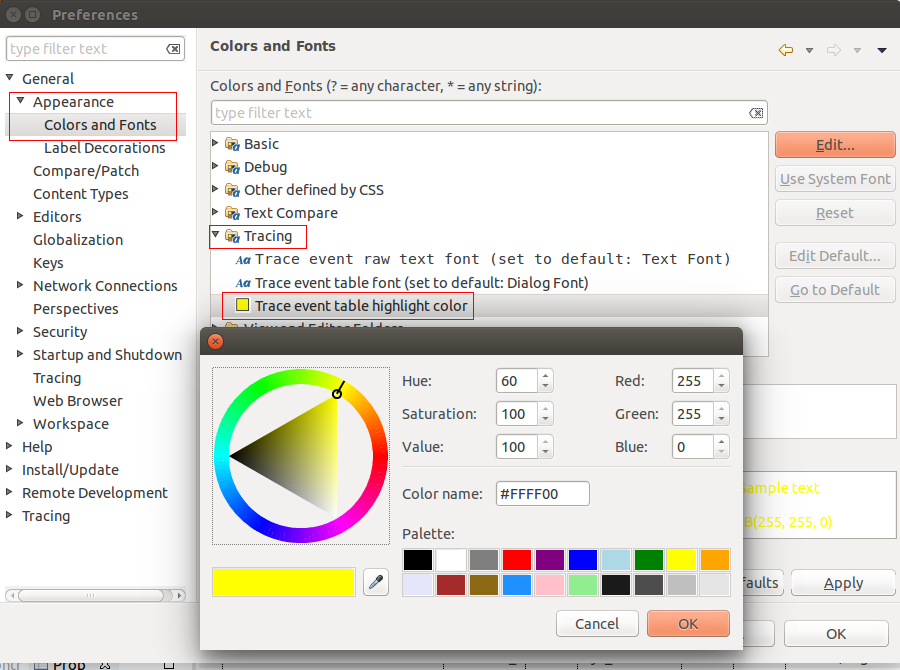Click the Edit... button
This screenshot has width=900, height=670.
pyautogui.click(x=835, y=144)
